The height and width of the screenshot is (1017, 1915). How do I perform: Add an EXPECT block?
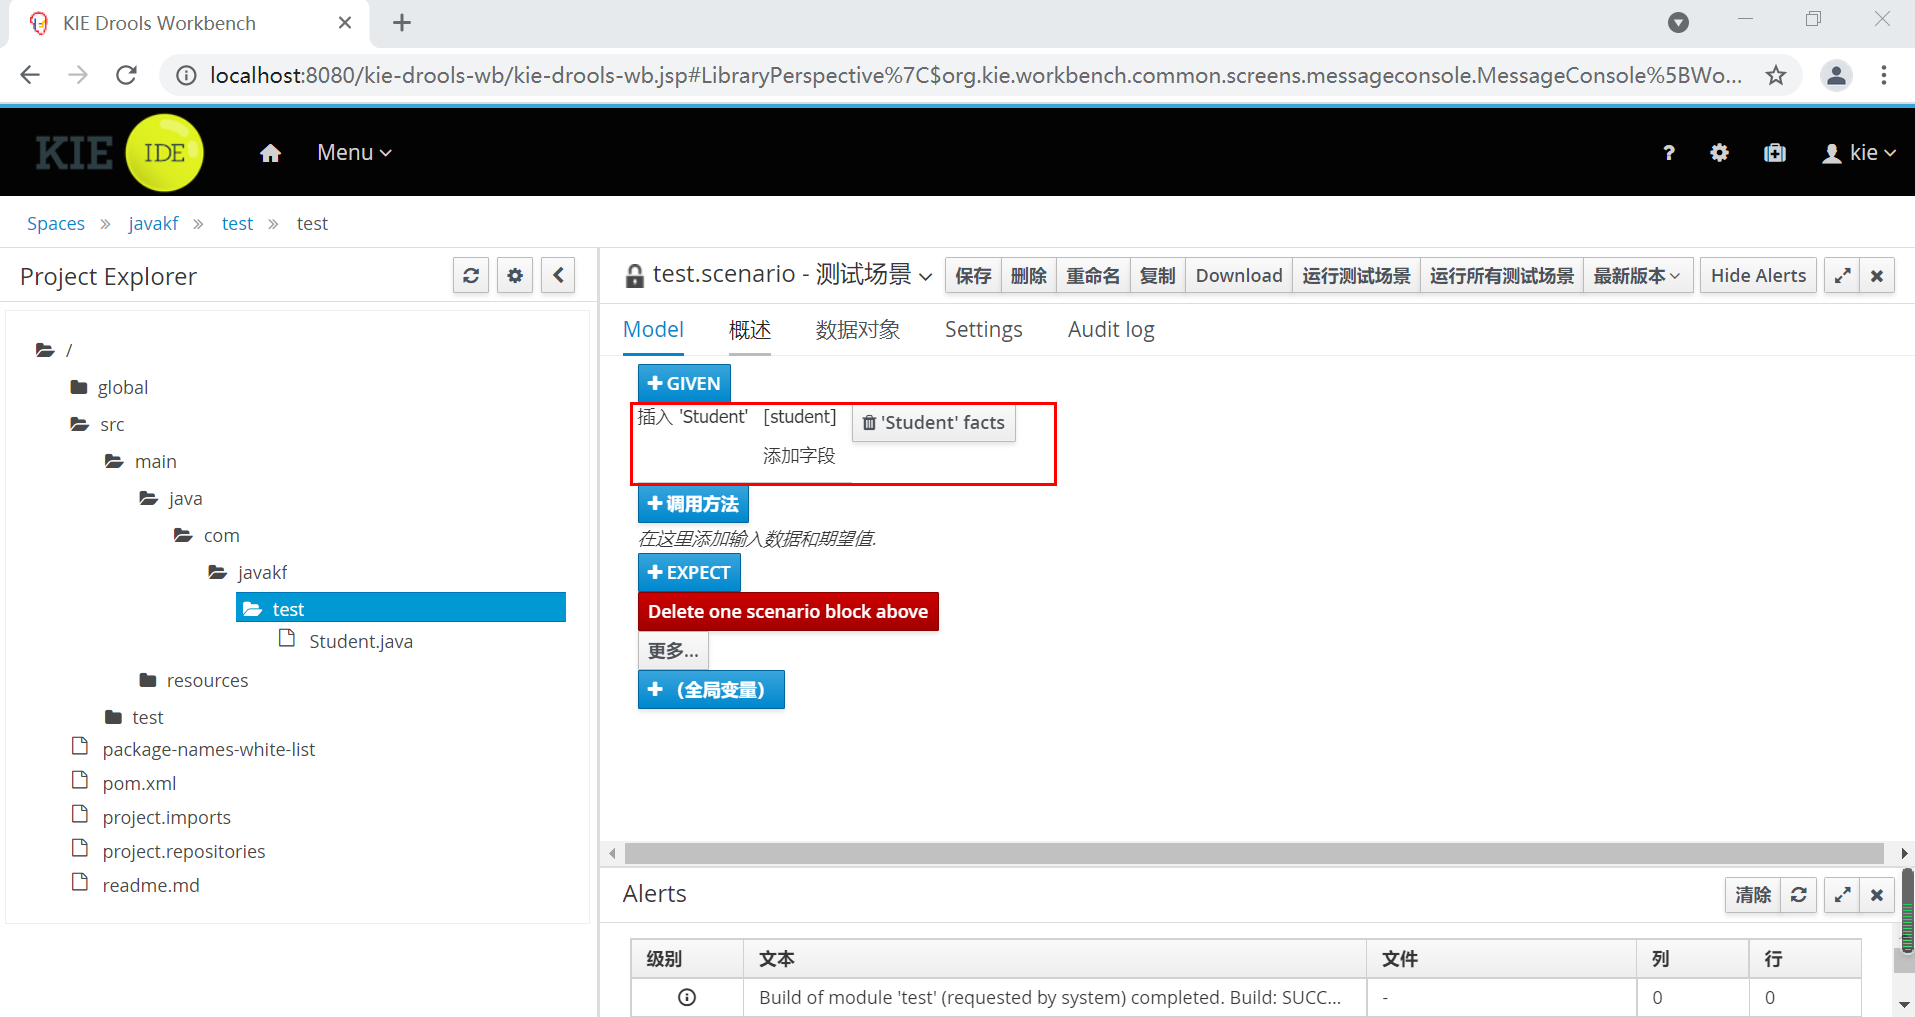(x=689, y=573)
